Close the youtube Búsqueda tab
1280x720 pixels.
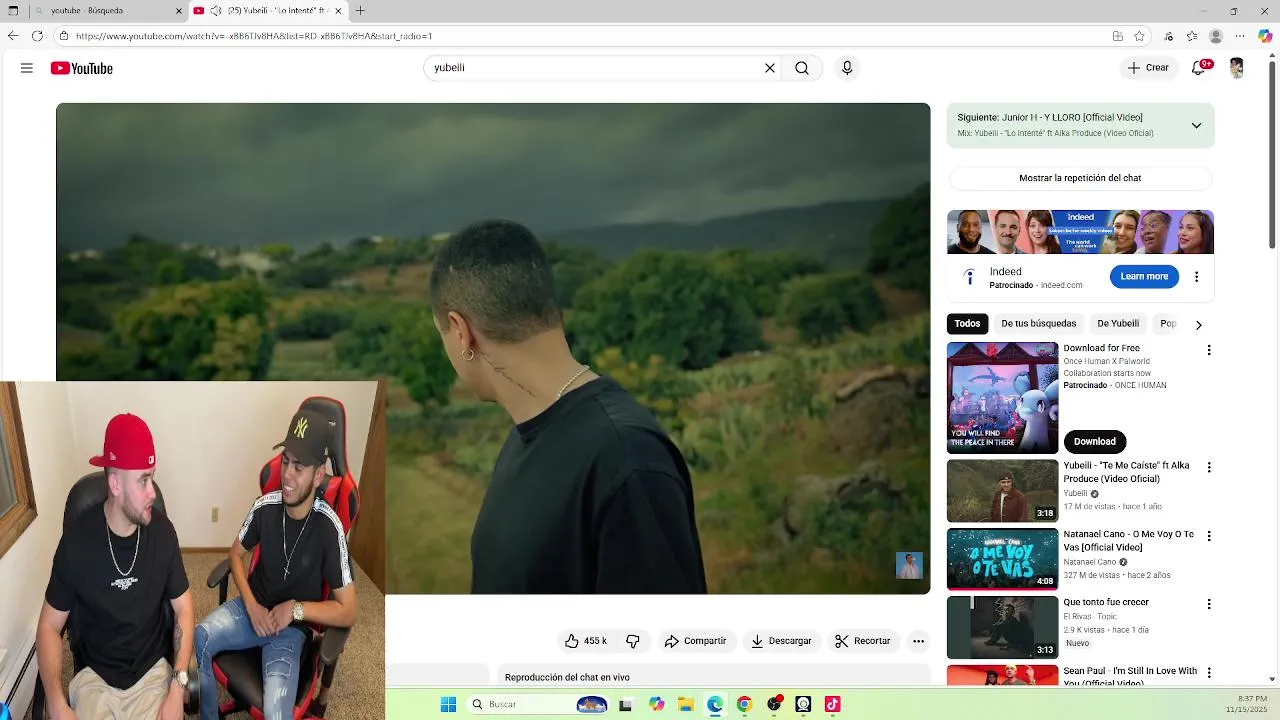click(x=179, y=11)
